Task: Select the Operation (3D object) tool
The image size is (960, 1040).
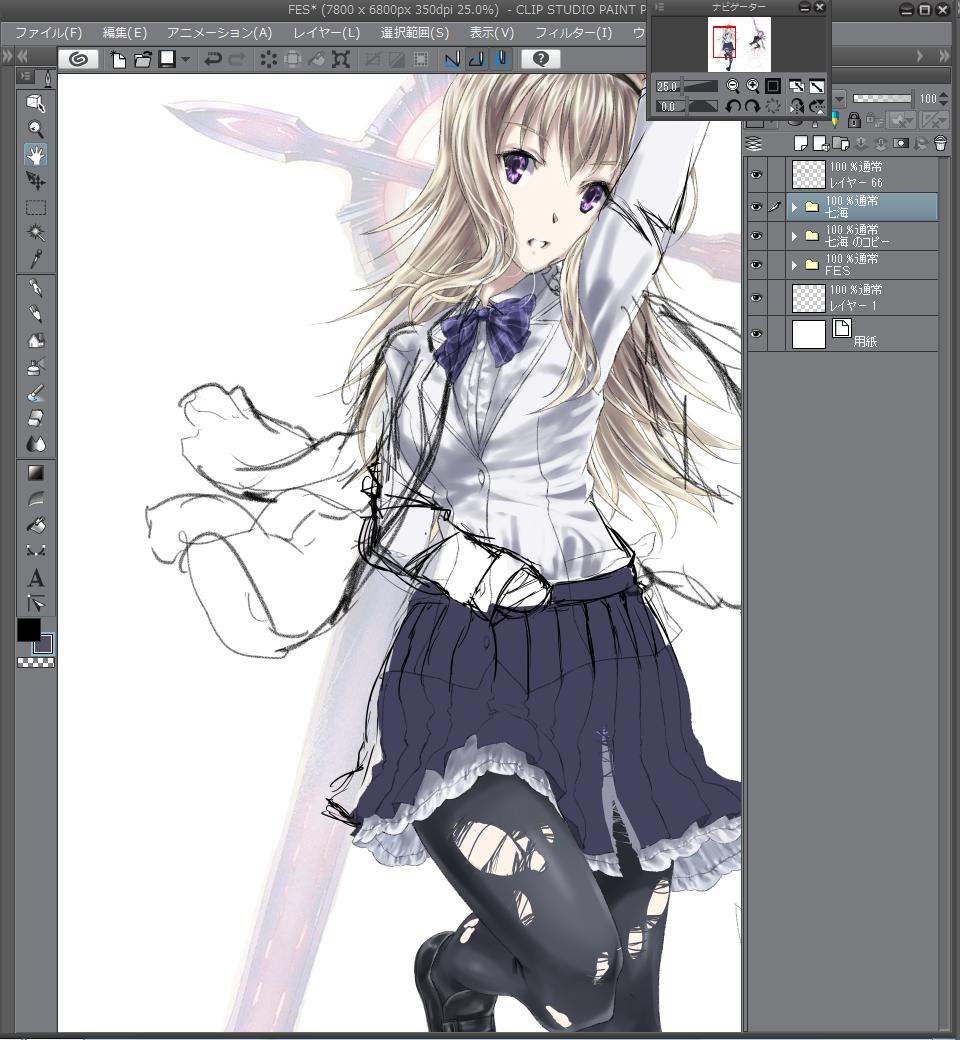Action: 36,103
